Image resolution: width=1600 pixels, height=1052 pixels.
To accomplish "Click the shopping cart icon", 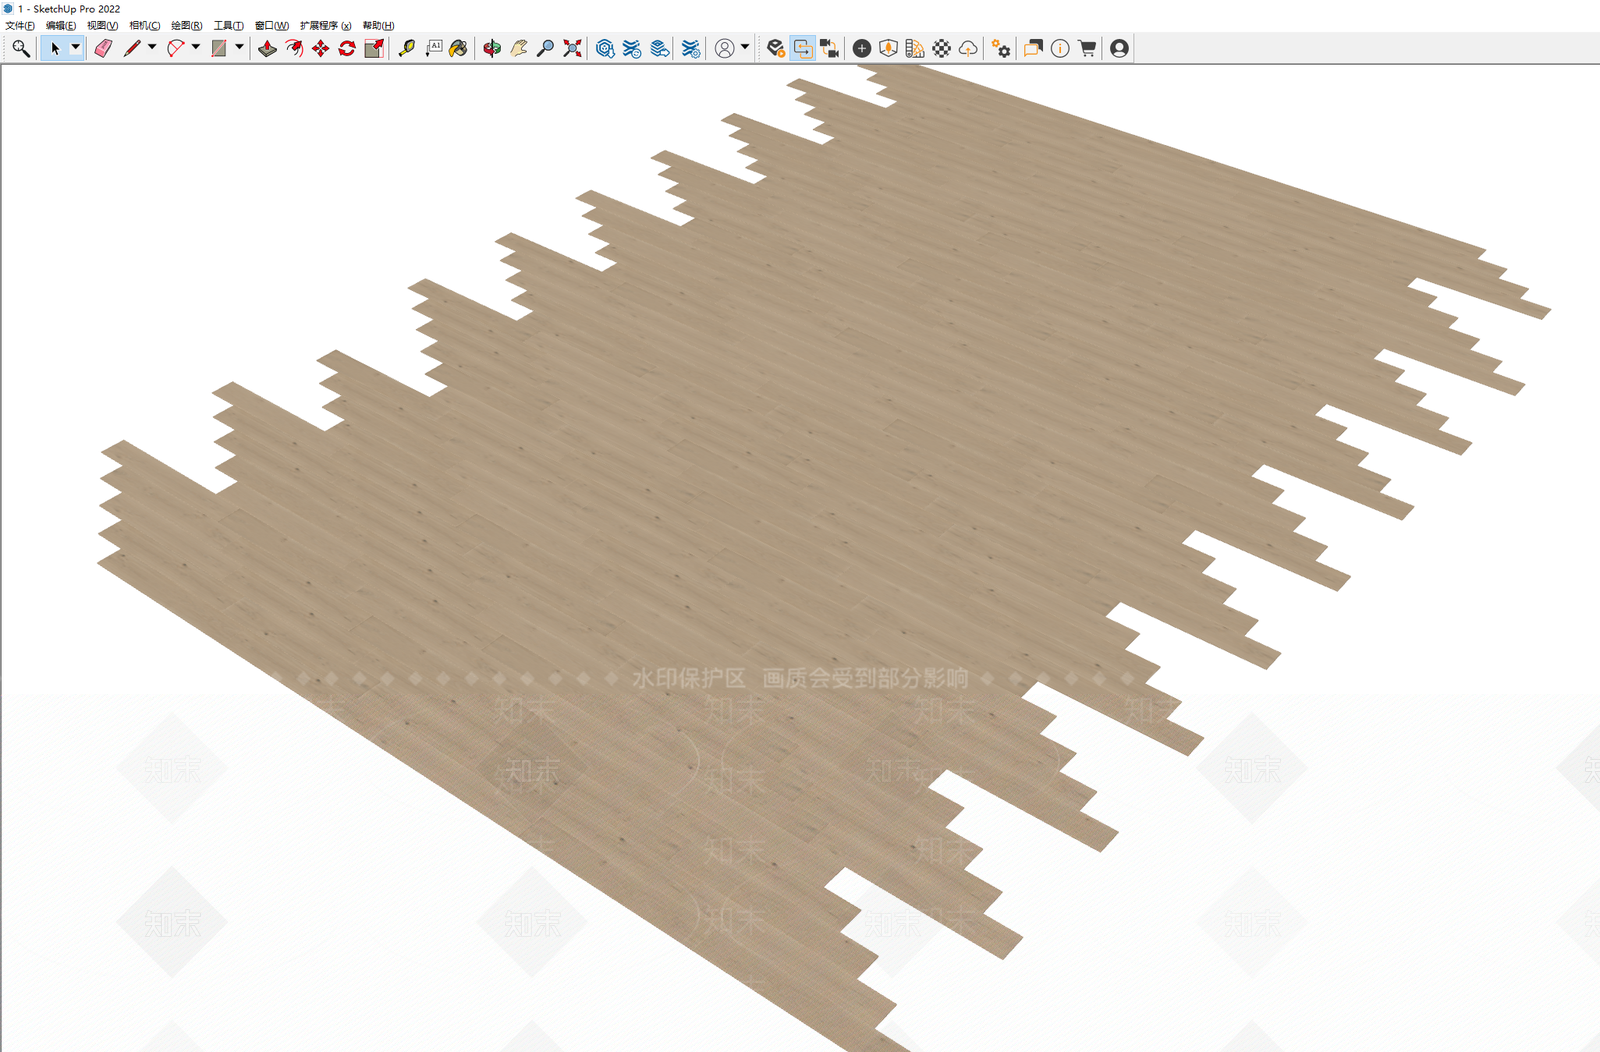I will (1087, 48).
